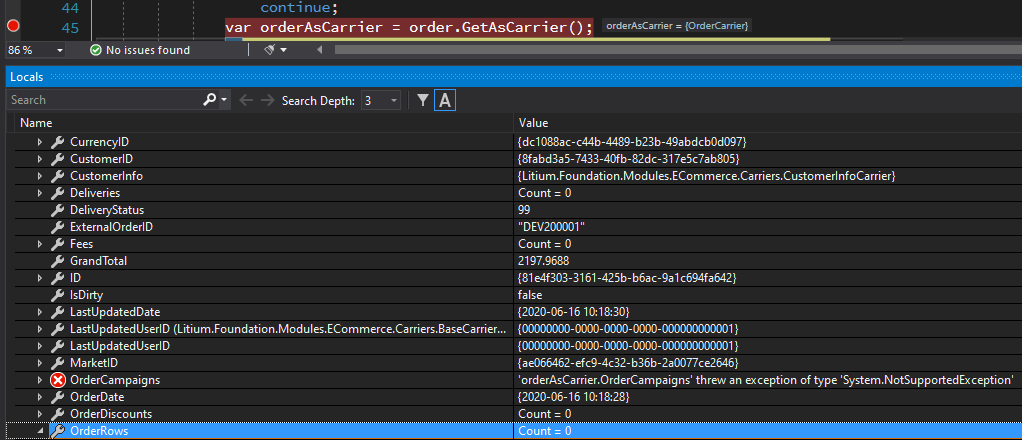Click the wrench icon beside OrderDate
1022x440 pixels.
(x=57, y=397)
